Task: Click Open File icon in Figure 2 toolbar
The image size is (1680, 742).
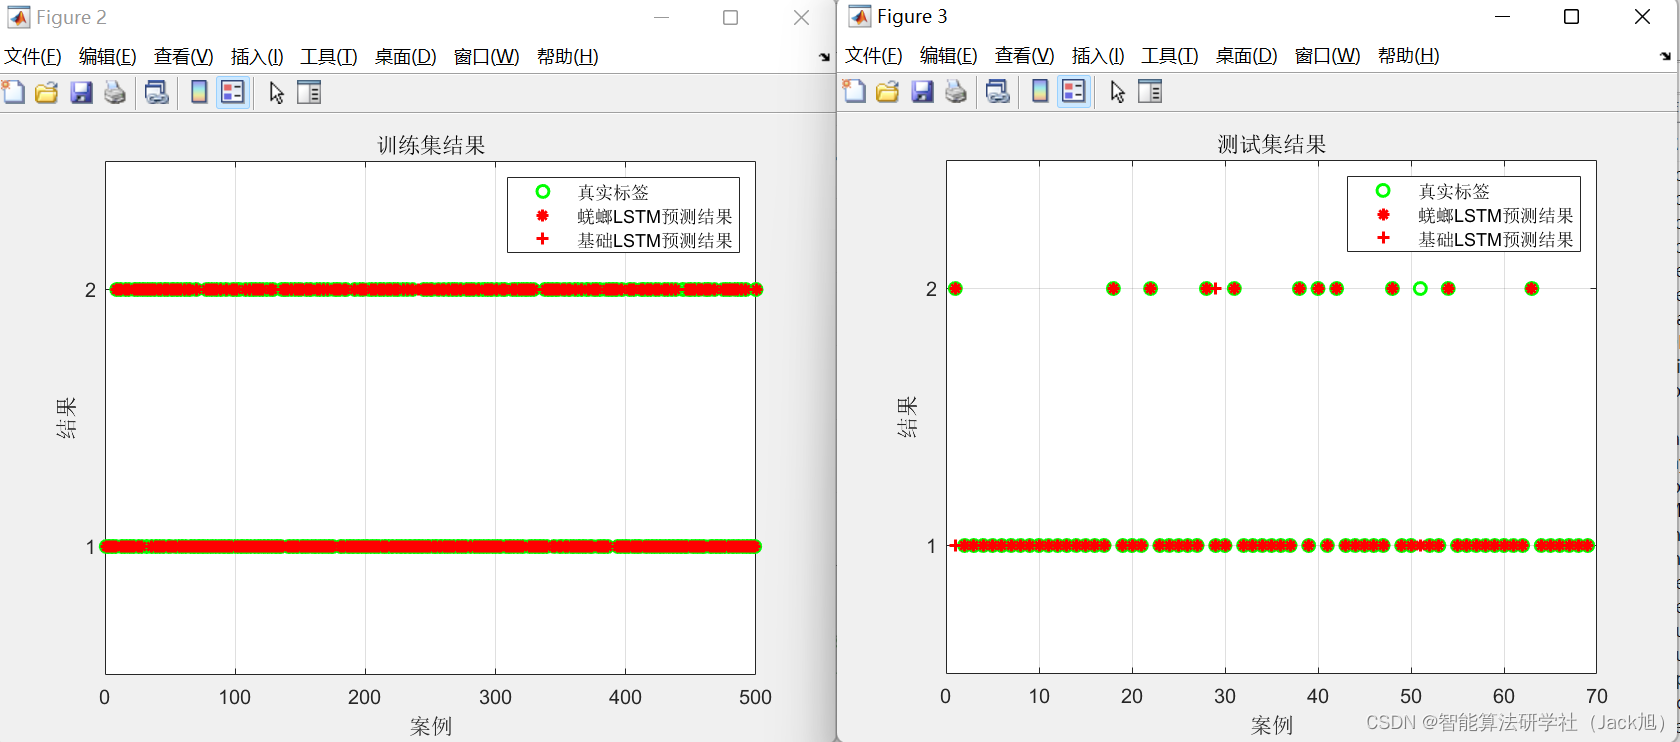Action: 47,93
